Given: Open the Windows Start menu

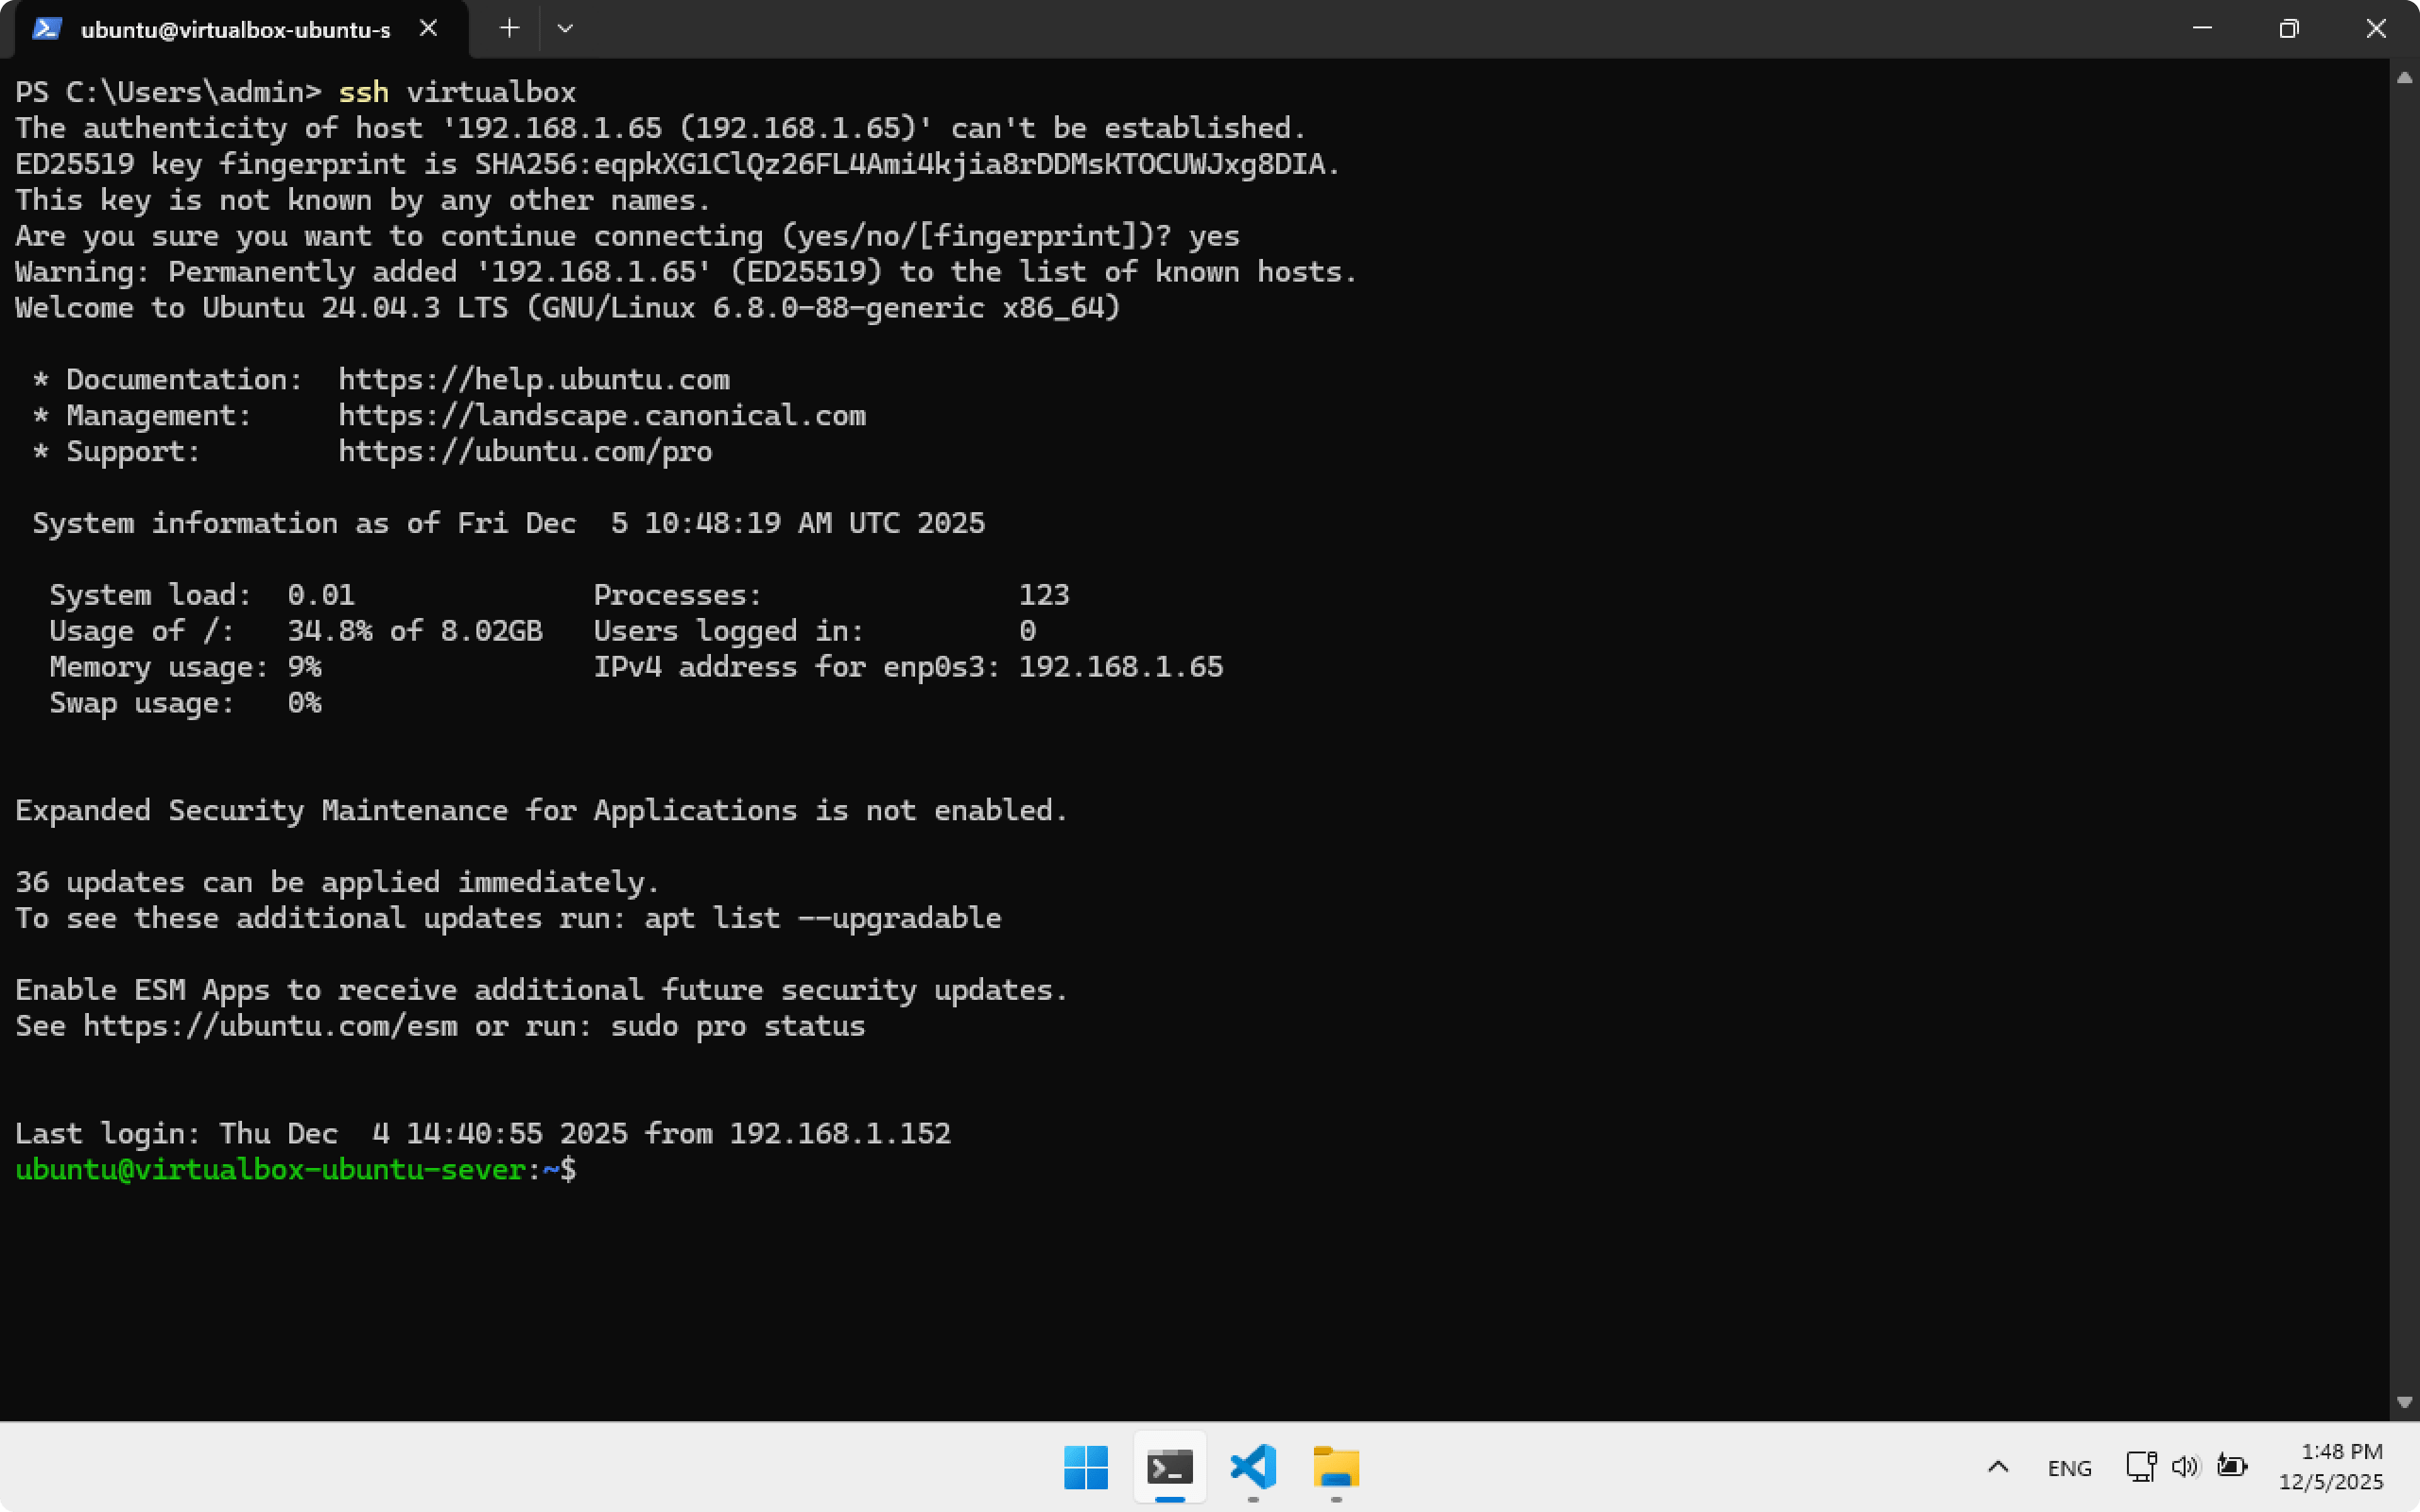Looking at the screenshot, I should (x=1086, y=1467).
